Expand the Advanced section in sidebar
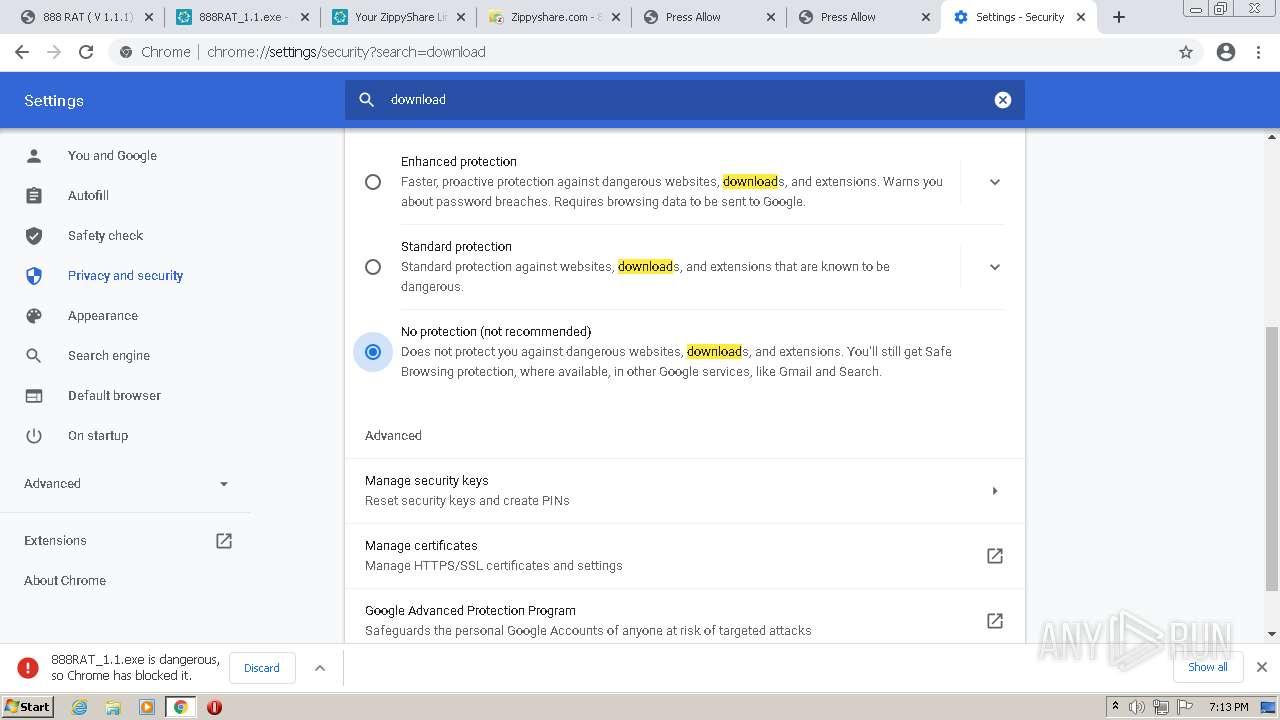The image size is (1280, 720). [x=126, y=484]
